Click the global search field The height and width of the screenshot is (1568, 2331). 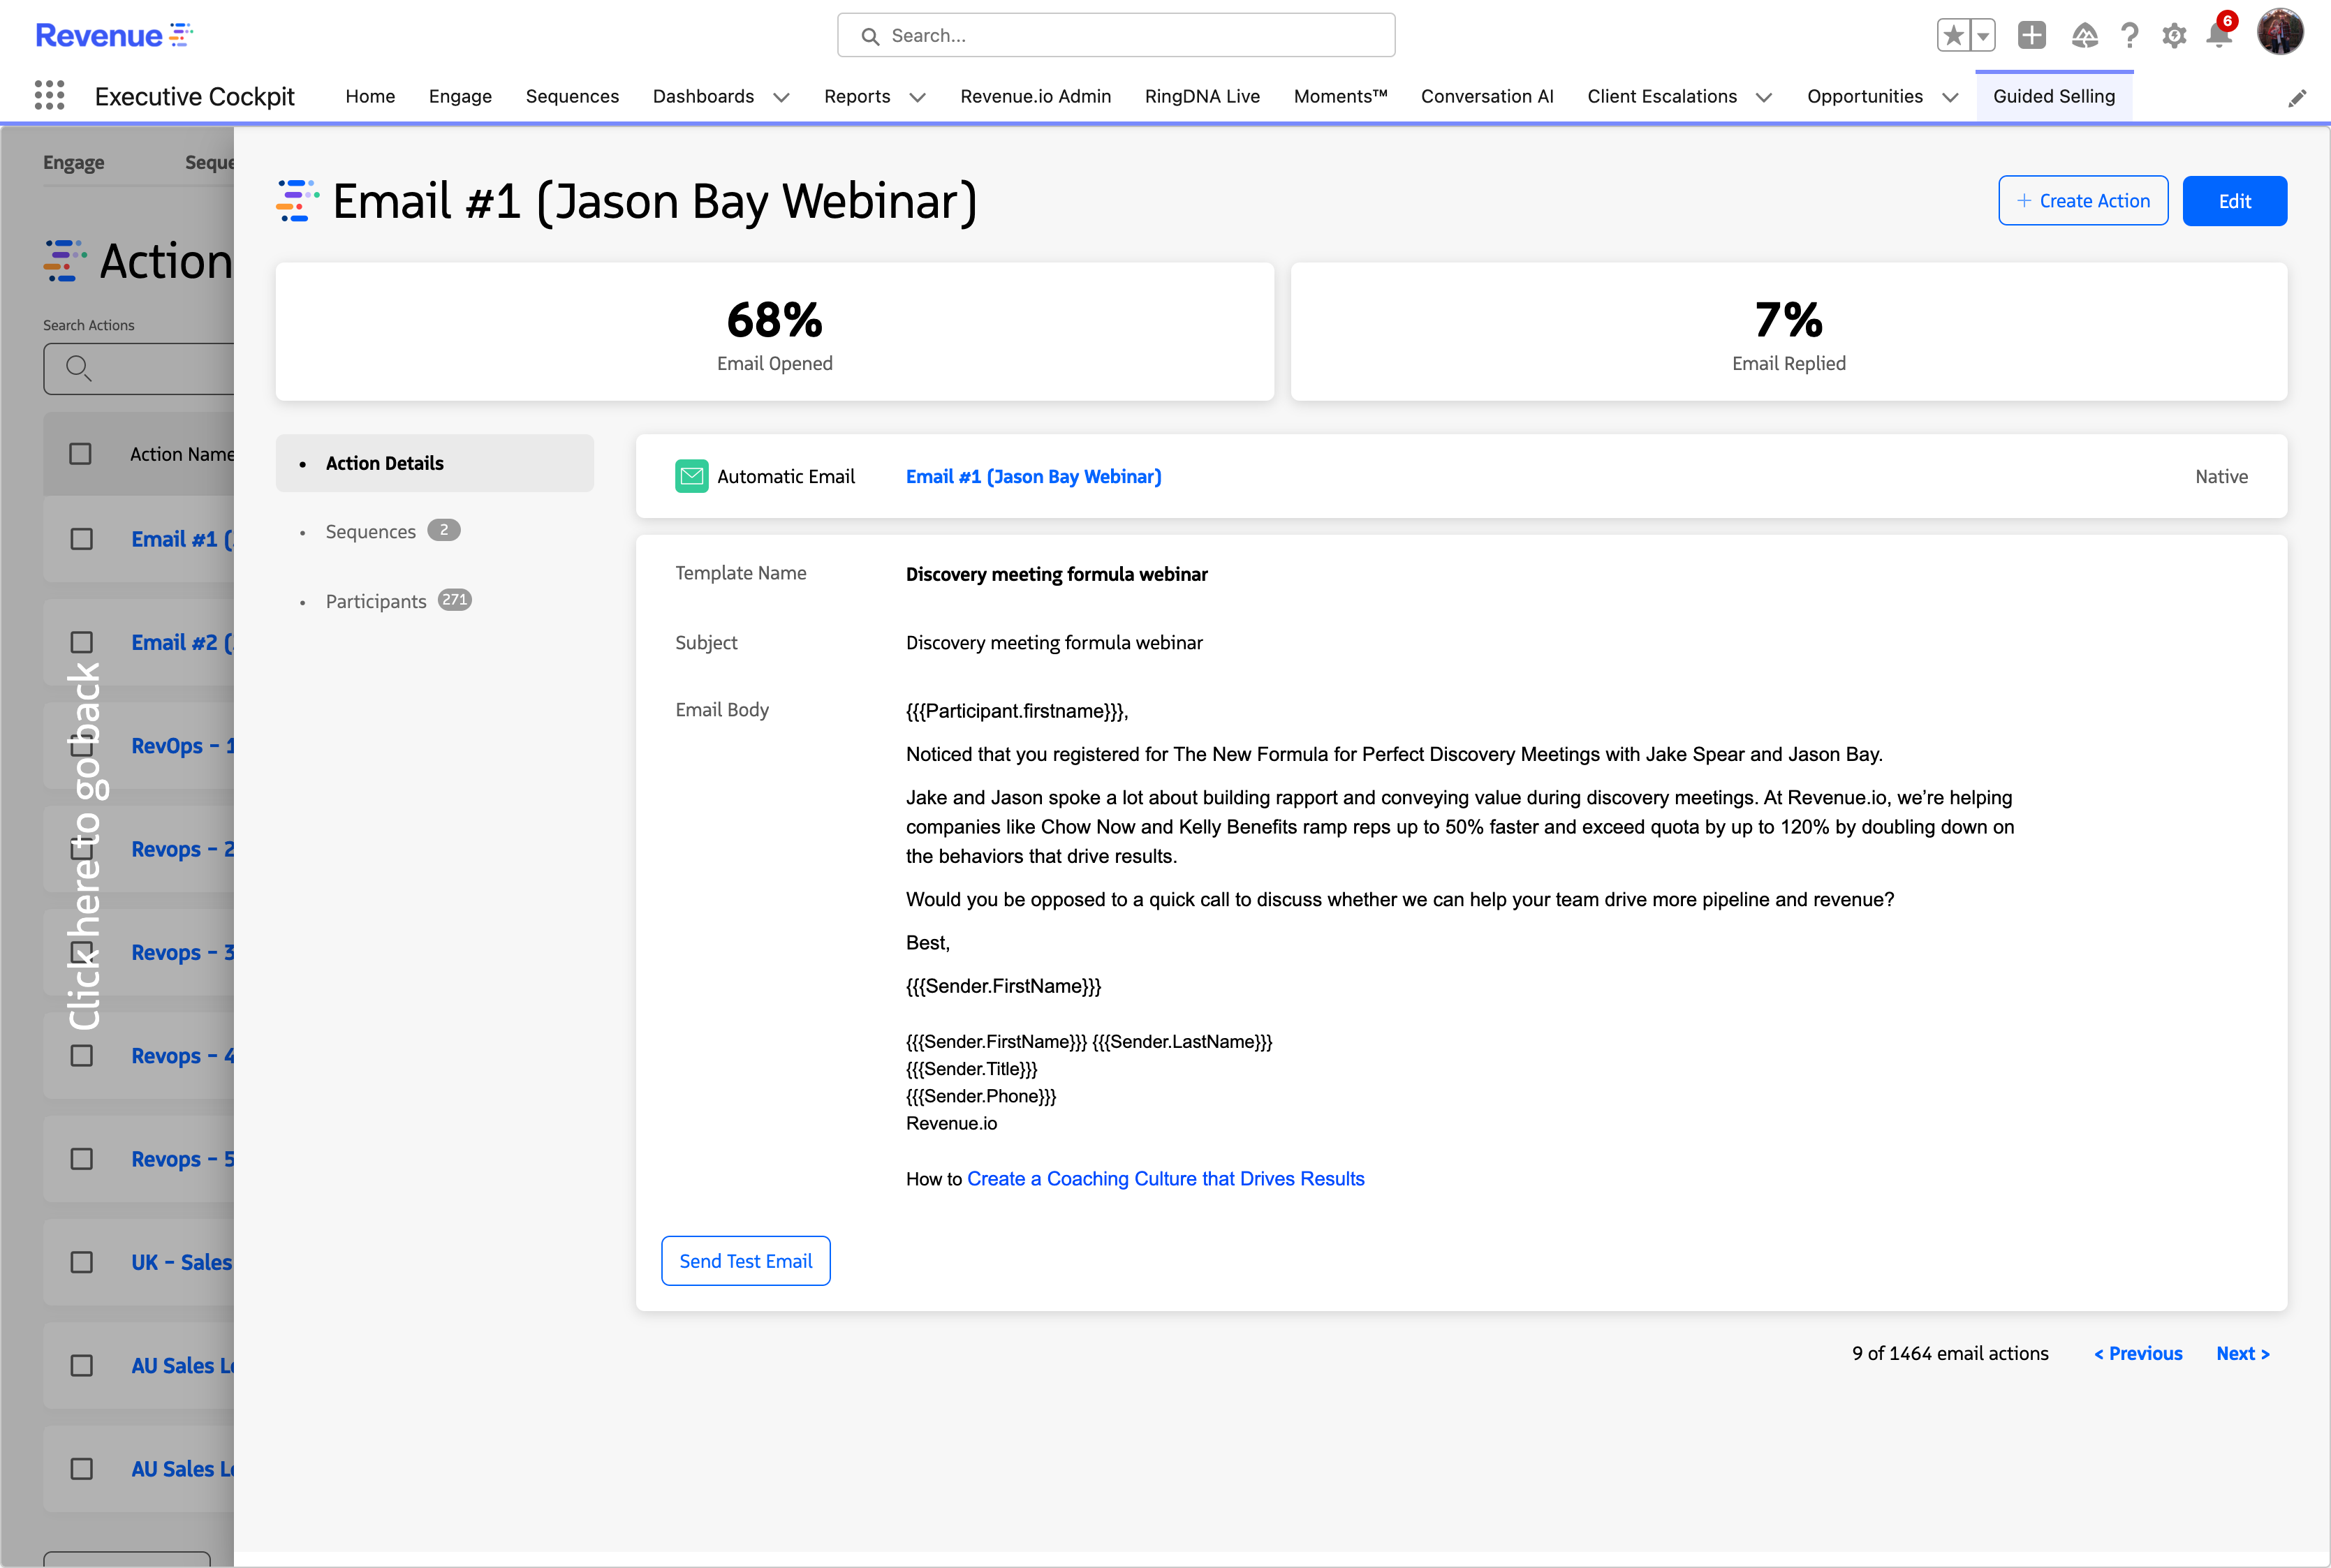point(1116,36)
